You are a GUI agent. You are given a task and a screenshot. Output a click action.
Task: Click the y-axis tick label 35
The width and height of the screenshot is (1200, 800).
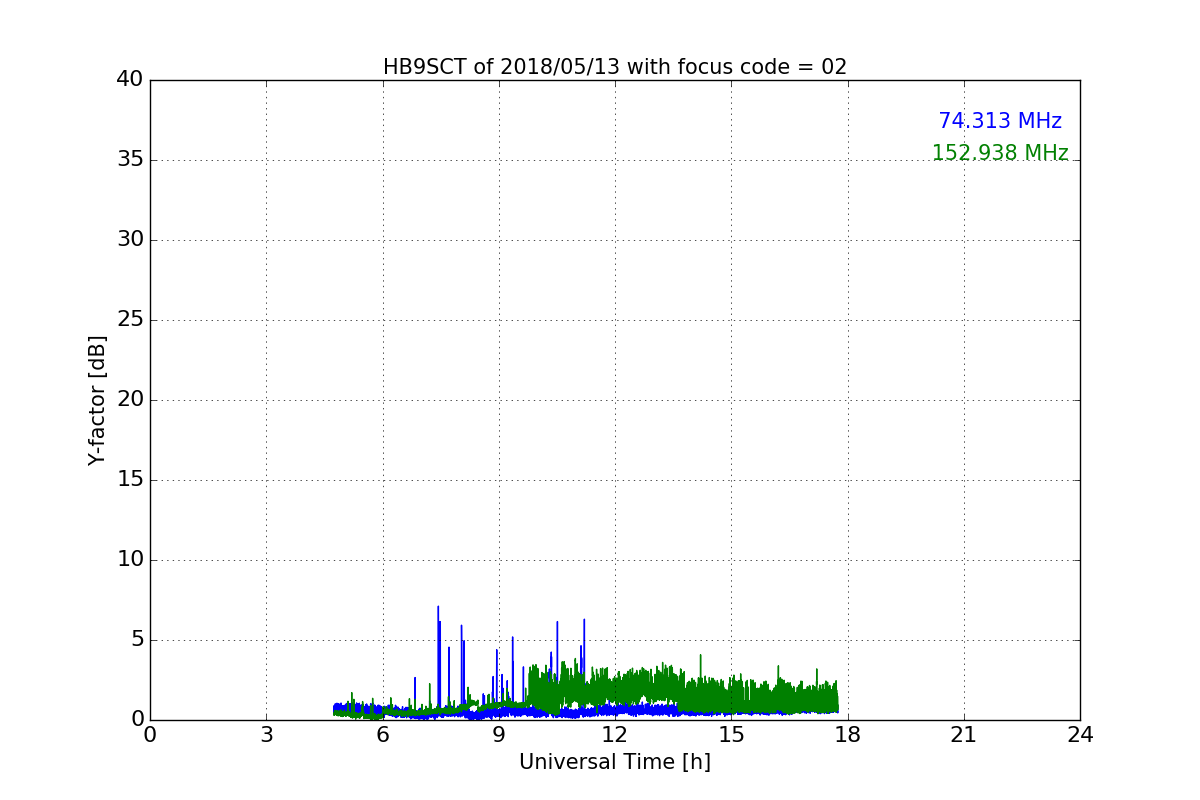130,160
